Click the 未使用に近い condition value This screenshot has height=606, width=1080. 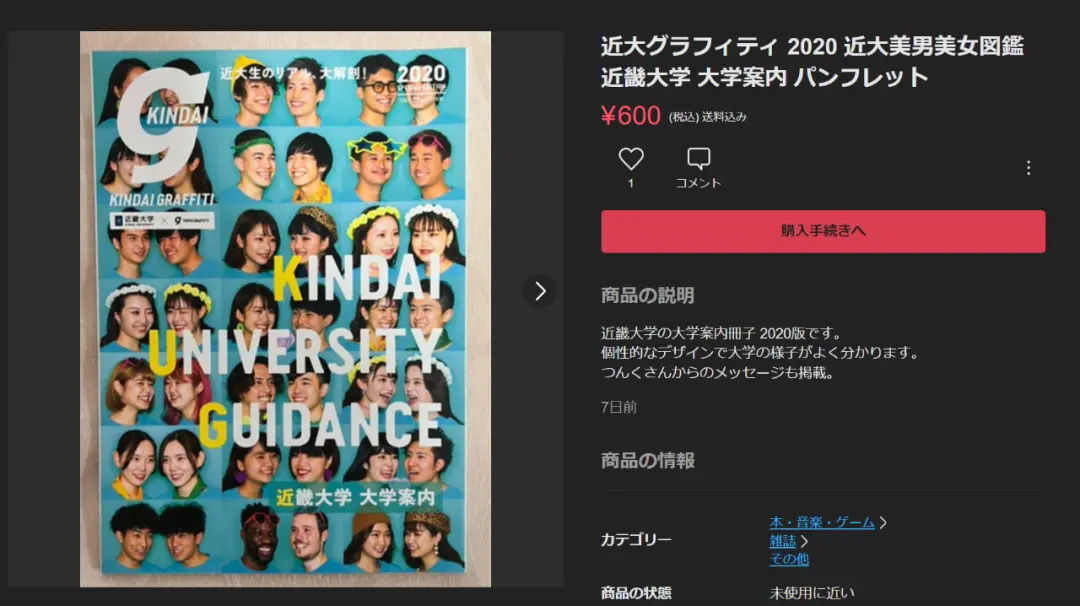click(811, 593)
